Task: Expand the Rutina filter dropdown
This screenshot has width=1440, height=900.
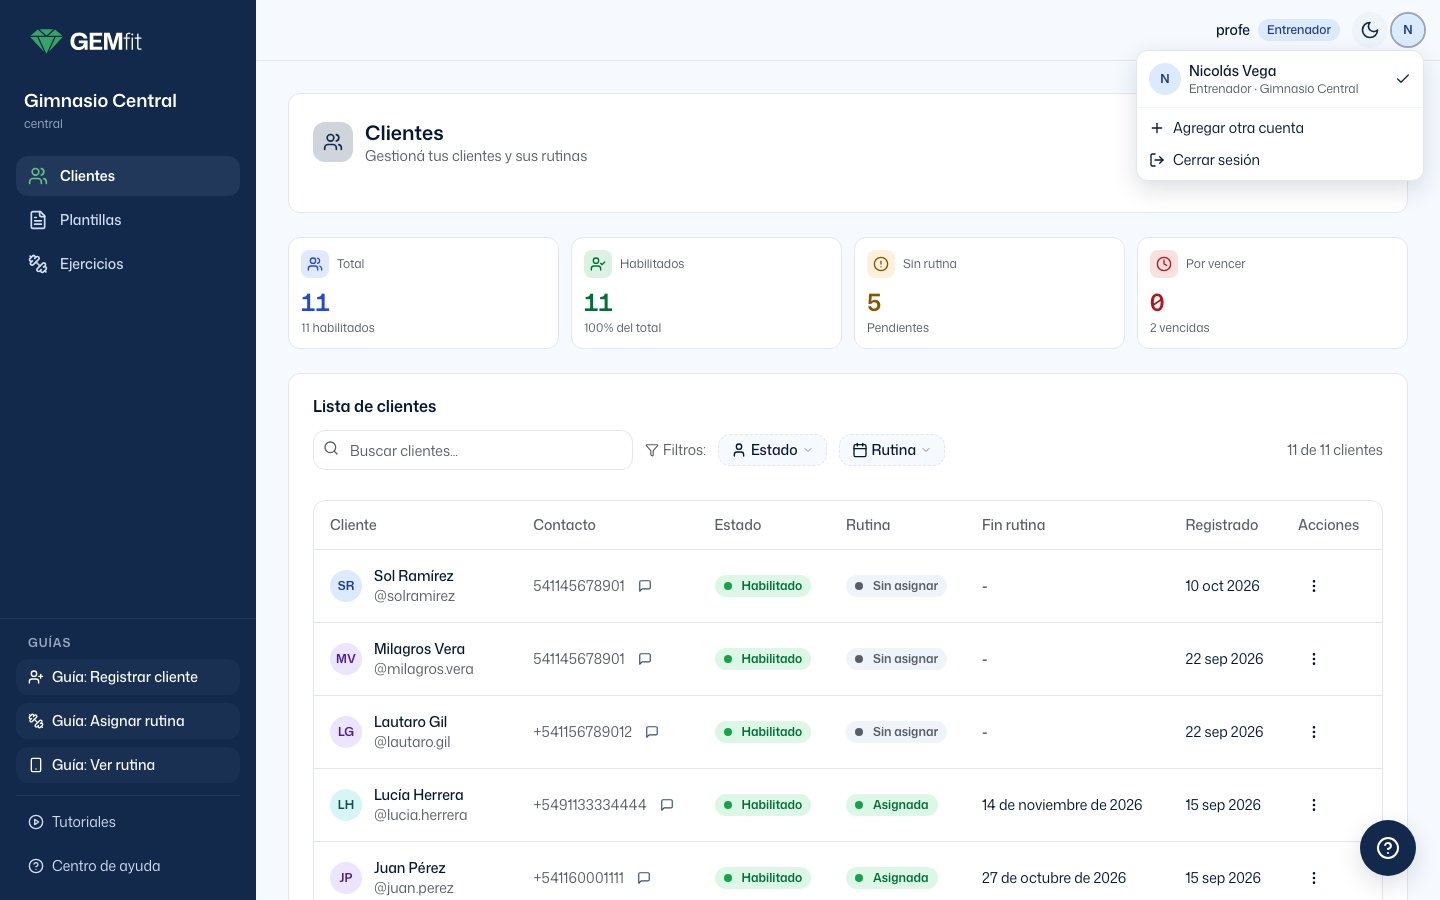Action: [x=892, y=450]
